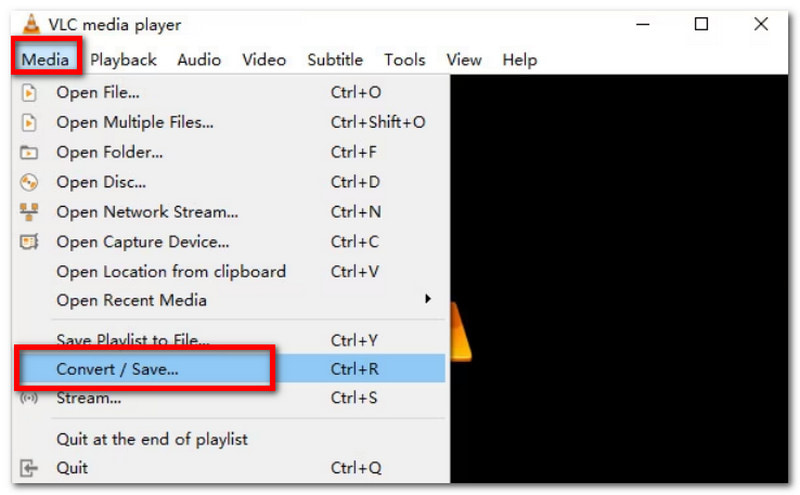Choose Stream... from the Media menu
This screenshot has height=495, width=800.
(x=231, y=398)
